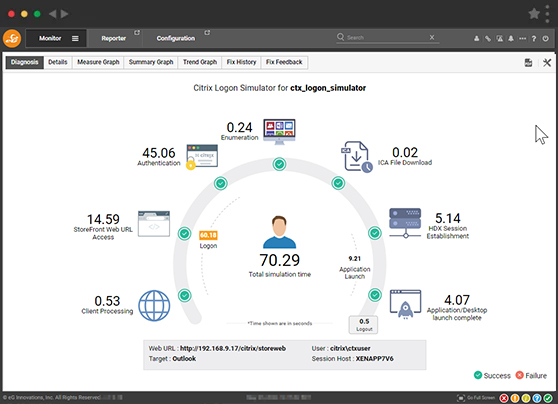Click the bookmark star icon

(534, 14)
